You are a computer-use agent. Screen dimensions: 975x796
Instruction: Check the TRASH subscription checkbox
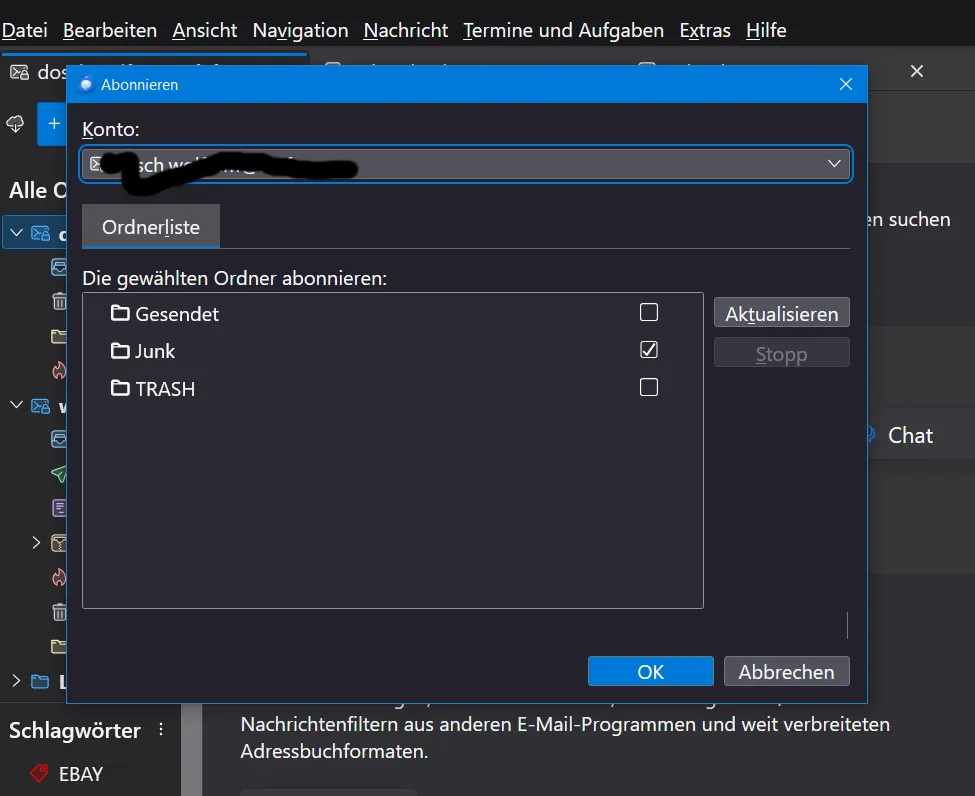pos(649,387)
